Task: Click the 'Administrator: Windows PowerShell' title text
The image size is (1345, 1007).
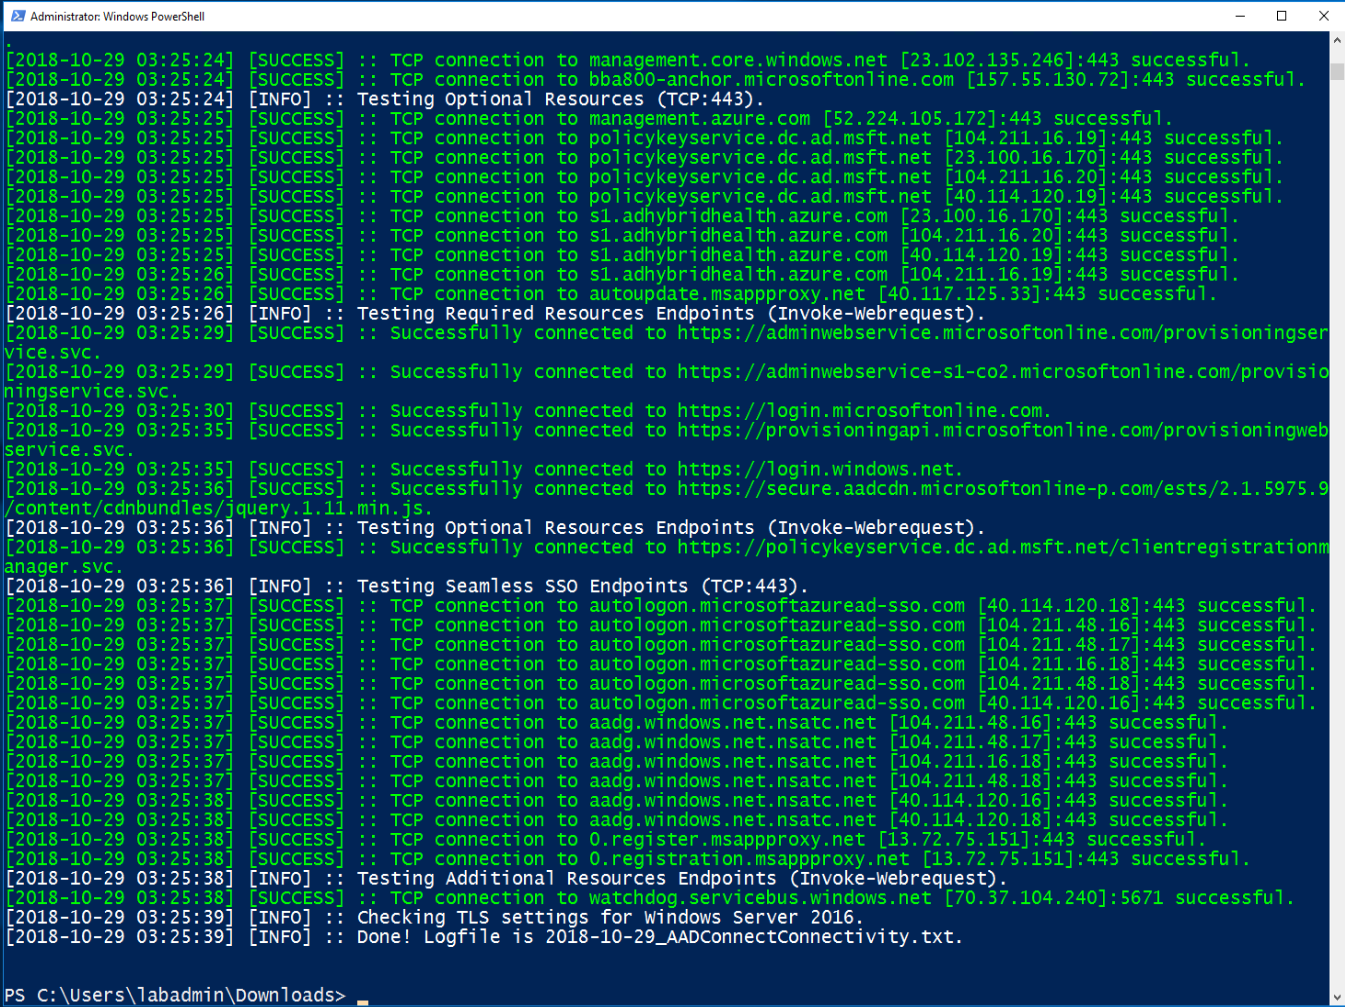Action: coord(117,16)
